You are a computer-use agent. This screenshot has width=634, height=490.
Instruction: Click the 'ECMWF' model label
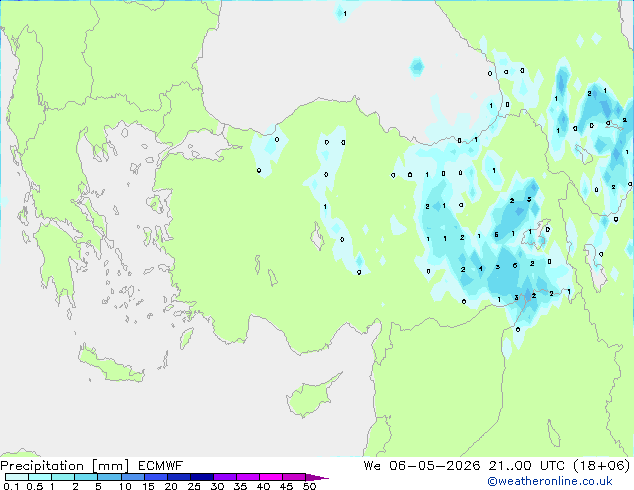click(x=161, y=466)
